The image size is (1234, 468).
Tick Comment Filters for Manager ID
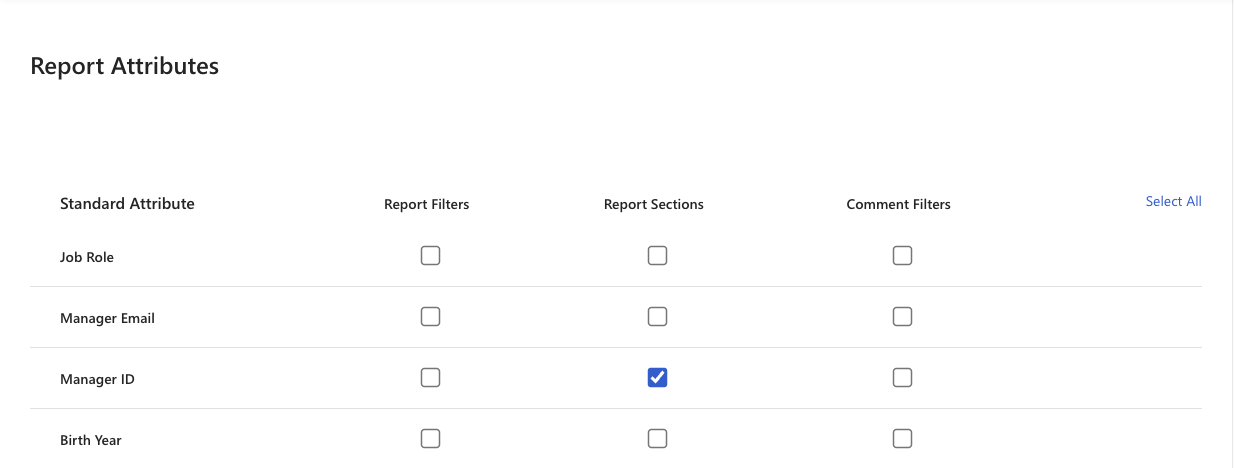tap(902, 377)
